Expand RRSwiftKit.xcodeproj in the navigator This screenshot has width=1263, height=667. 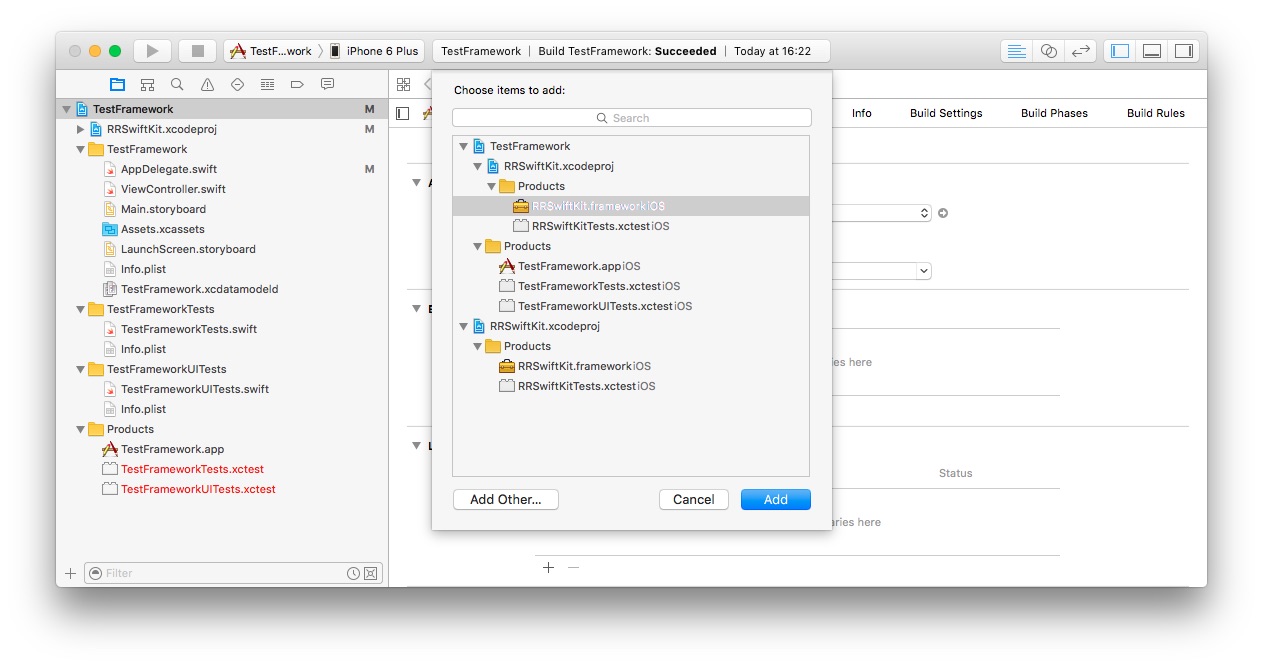coord(81,129)
